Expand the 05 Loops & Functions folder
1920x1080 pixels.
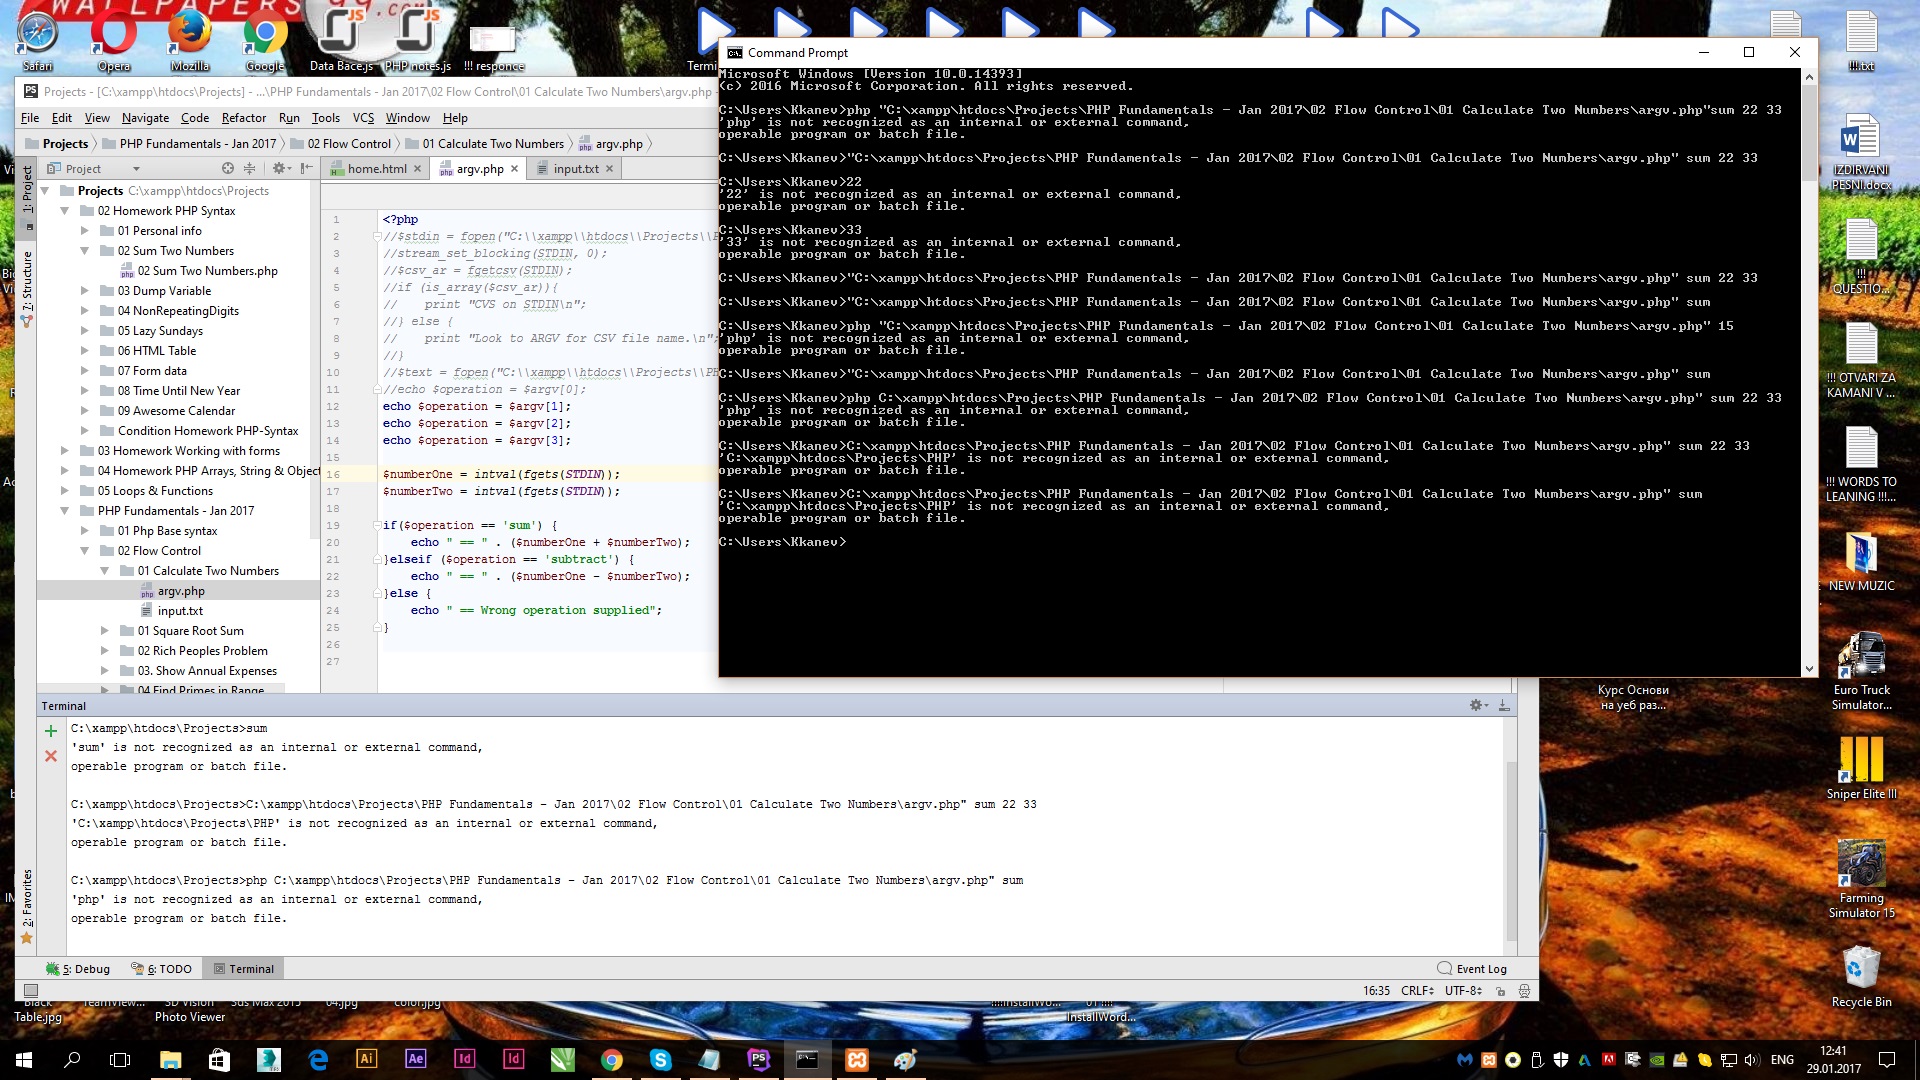65,491
